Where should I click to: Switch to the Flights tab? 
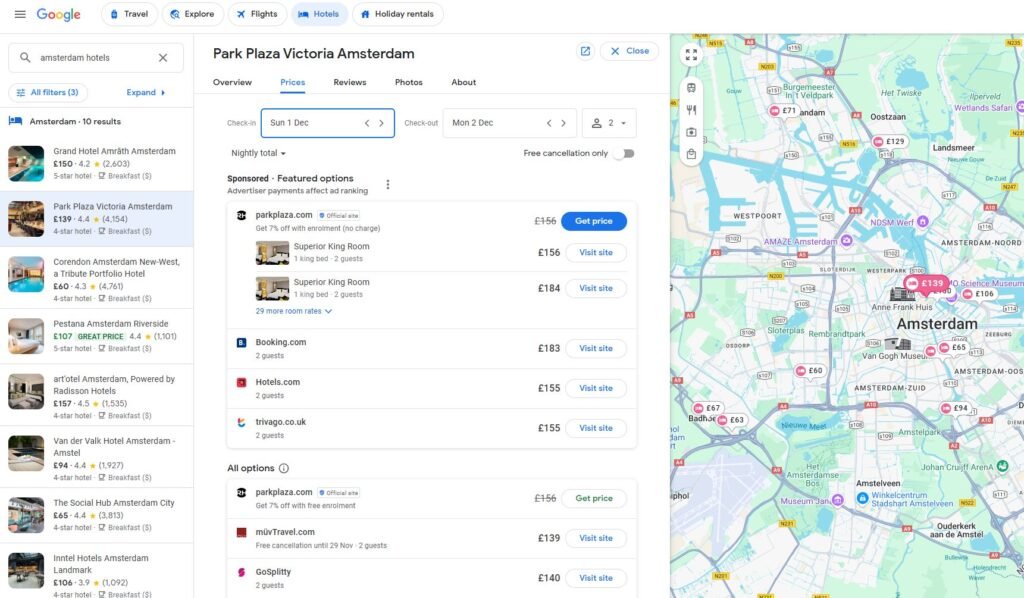[x=257, y=14]
